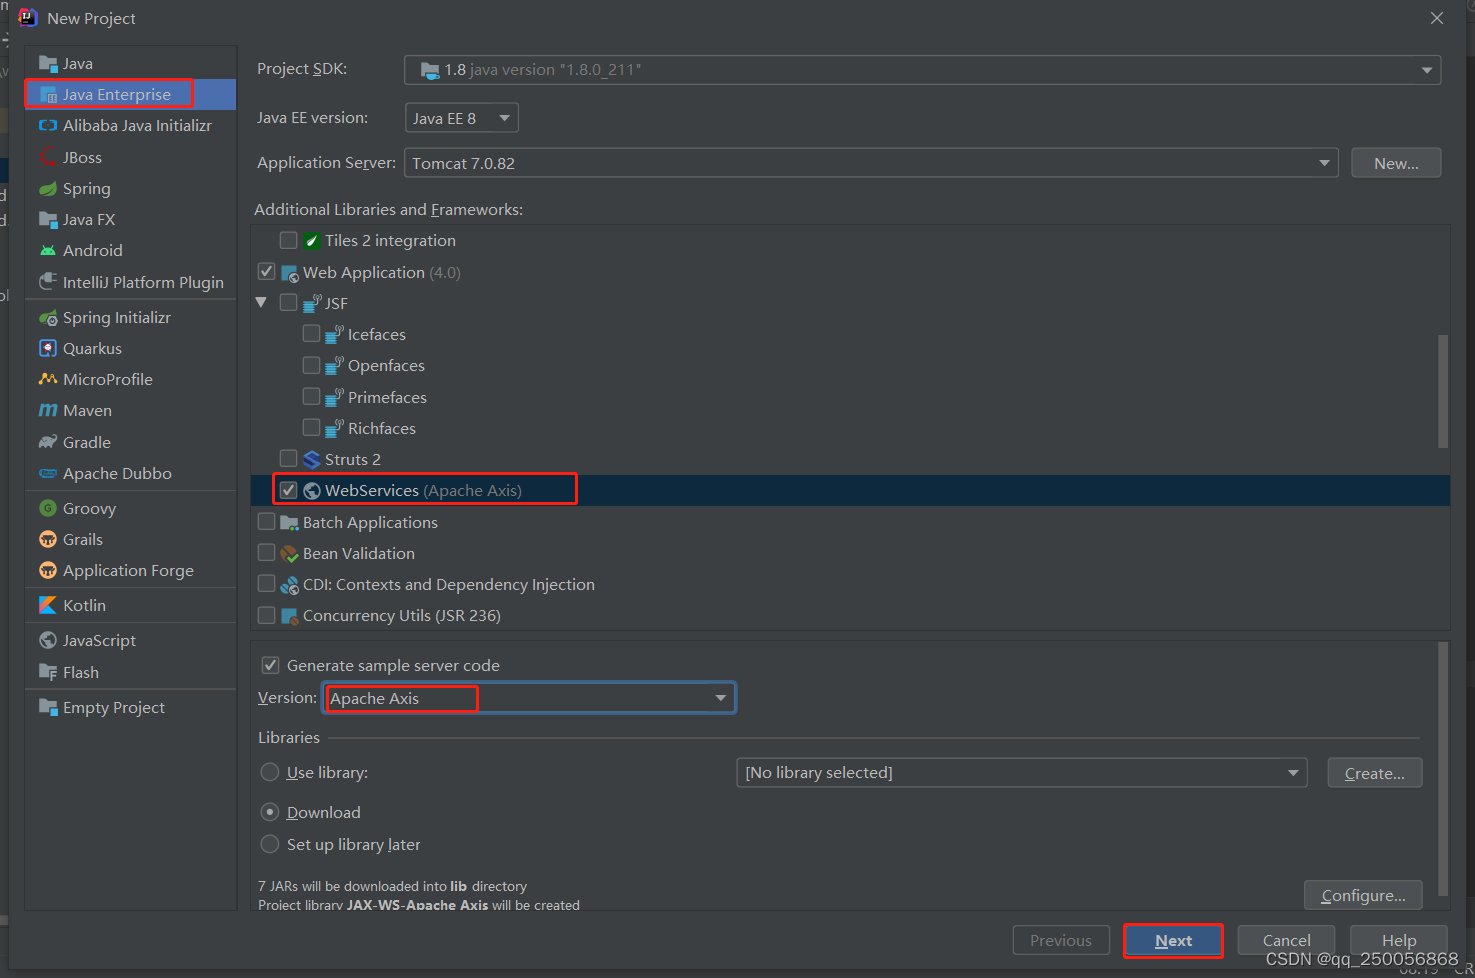Click the Struts 2 framework icon

point(312,459)
